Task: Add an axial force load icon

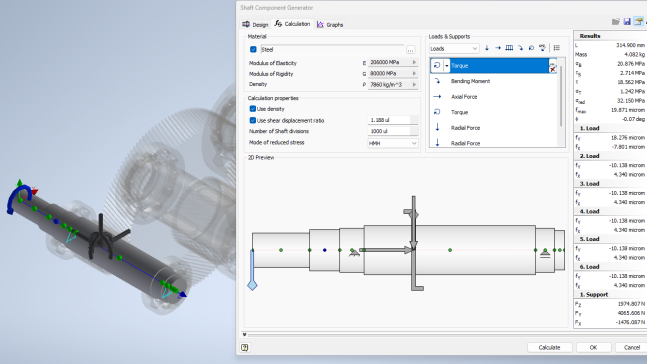Action: point(498,48)
